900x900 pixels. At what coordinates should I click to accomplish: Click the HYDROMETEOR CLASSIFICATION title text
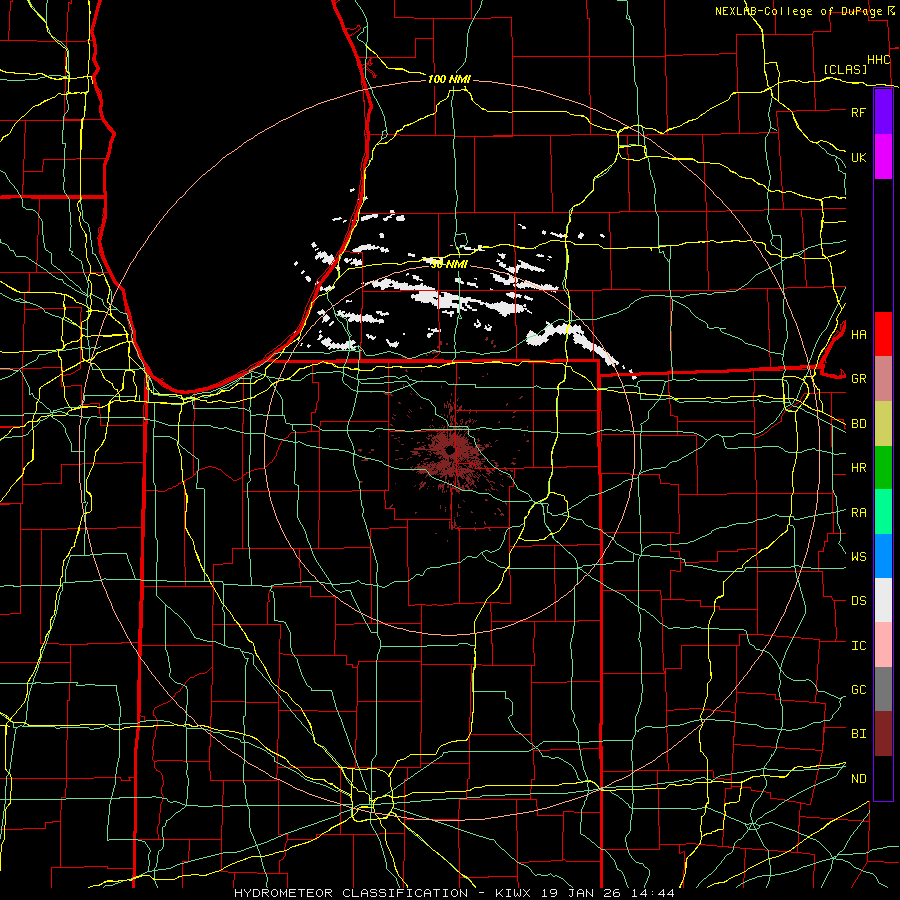[351, 893]
